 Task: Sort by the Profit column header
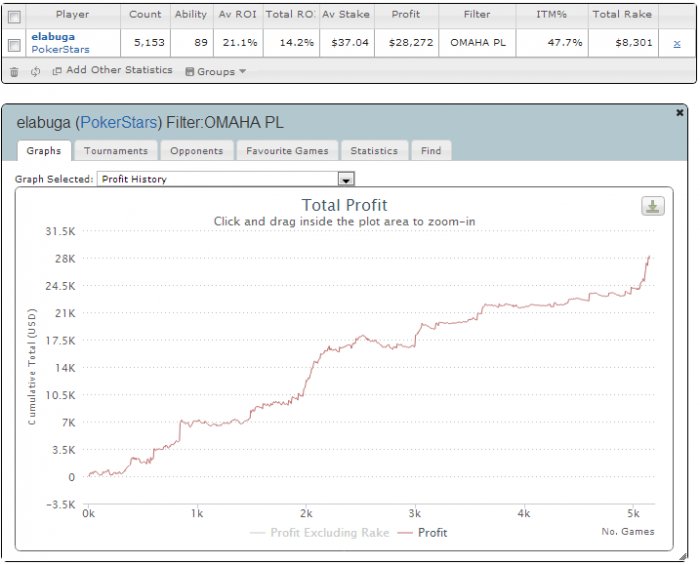(406, 14)
